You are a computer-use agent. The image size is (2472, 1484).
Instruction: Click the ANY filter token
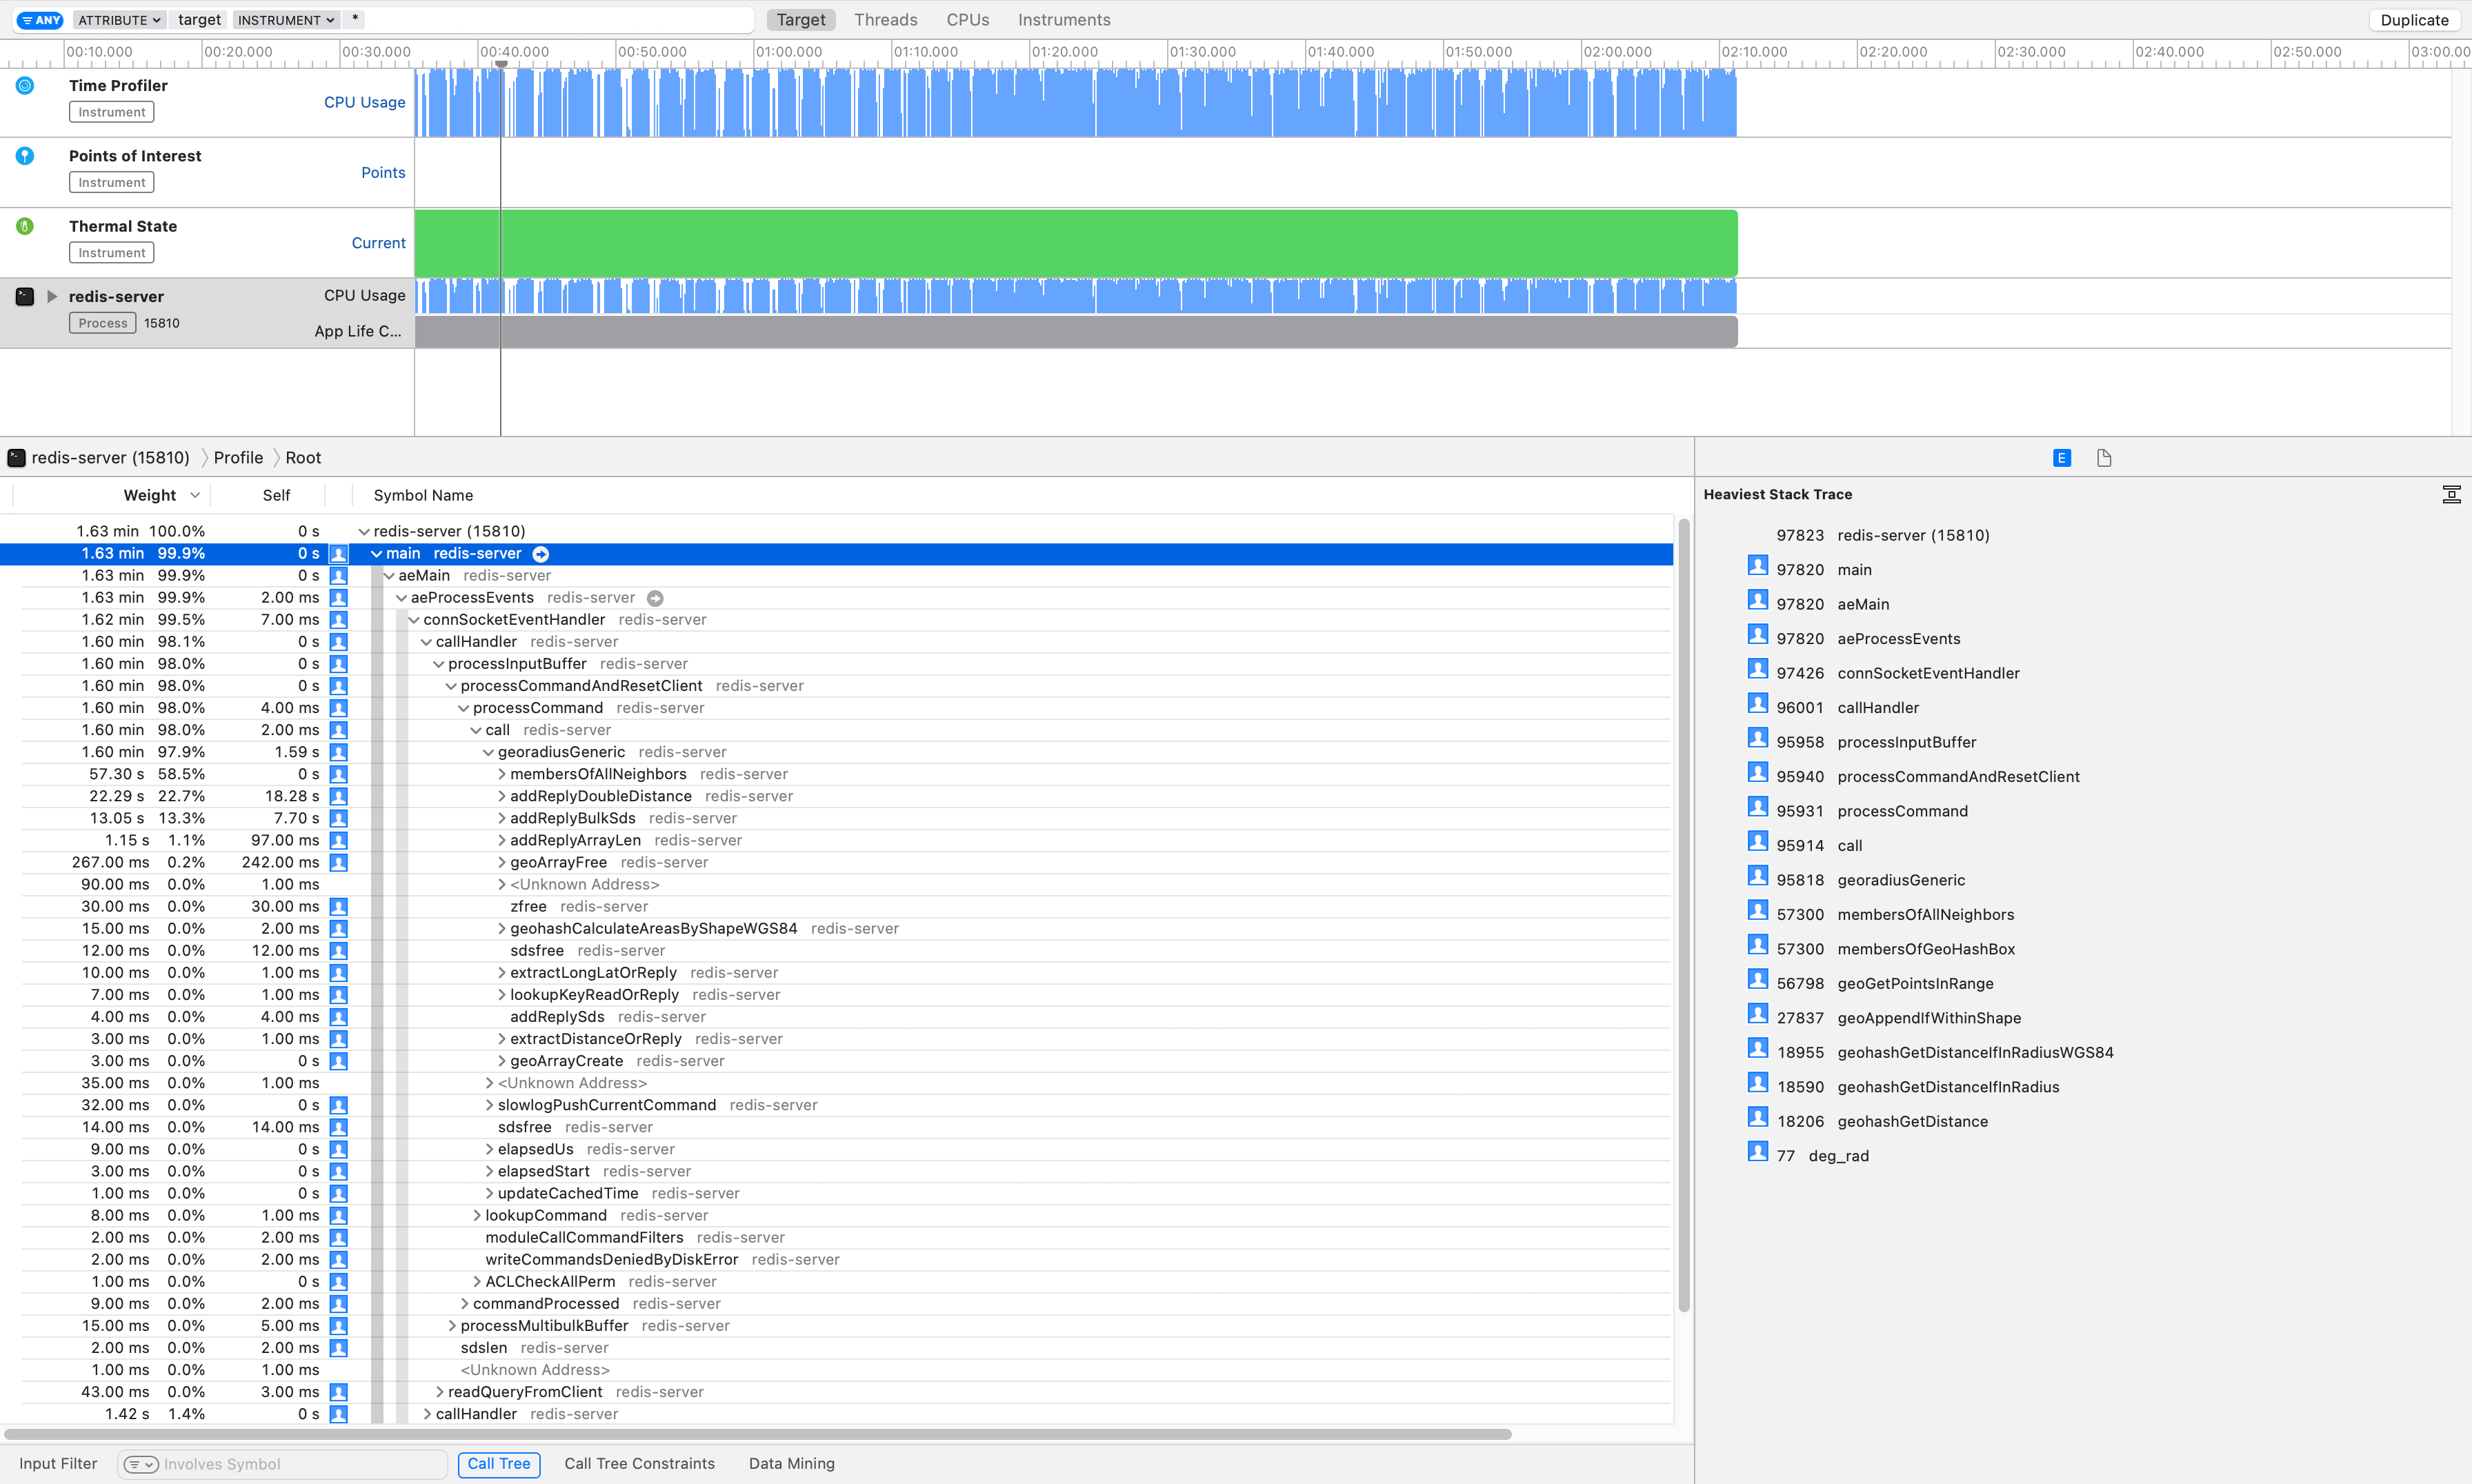(40, 20)
